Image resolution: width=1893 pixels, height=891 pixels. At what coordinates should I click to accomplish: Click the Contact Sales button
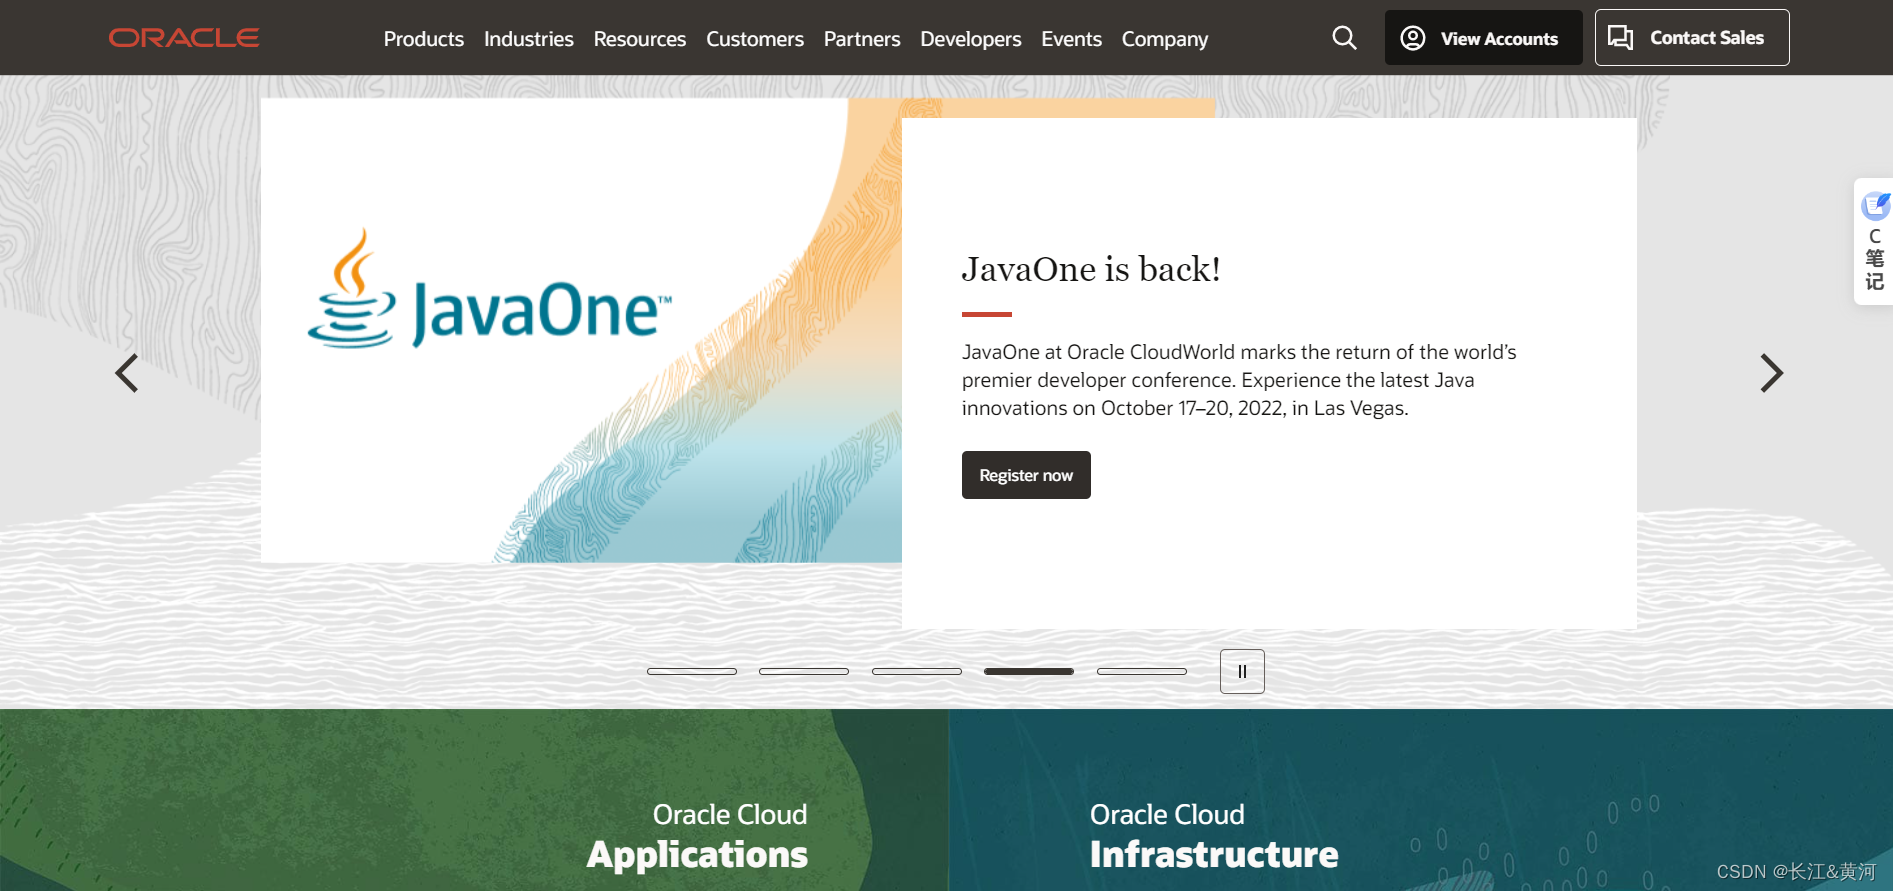[1692, 38]
